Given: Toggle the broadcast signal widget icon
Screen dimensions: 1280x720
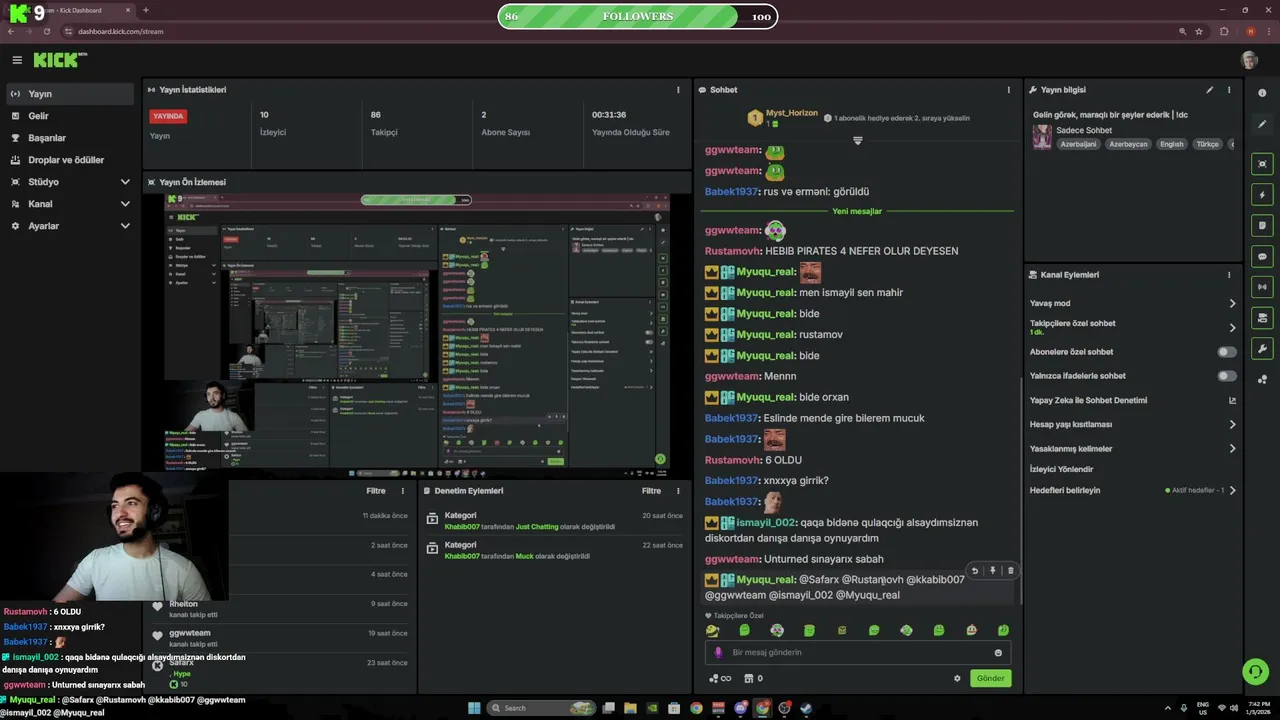Looking at the screenshot, I should (1262, 288).
